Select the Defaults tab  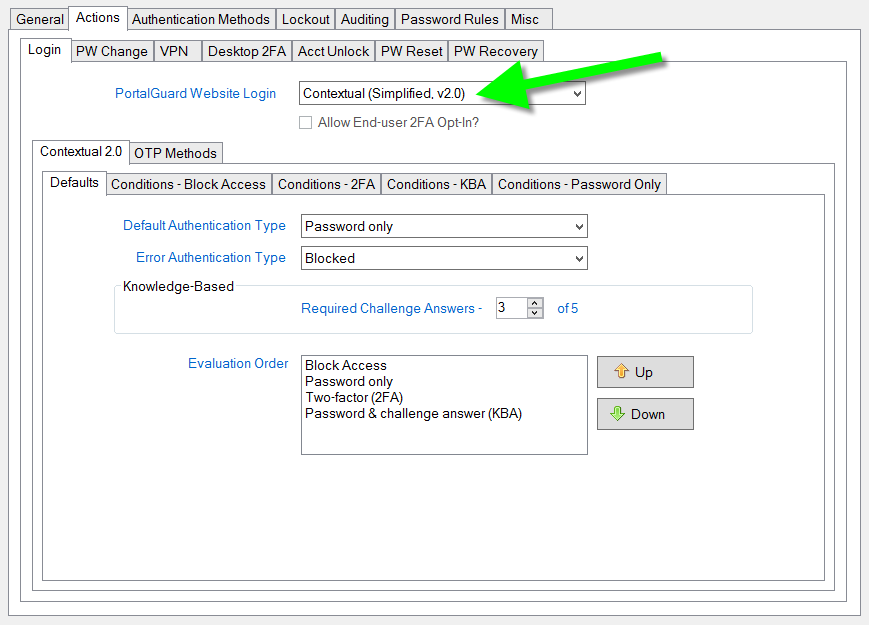74,183
